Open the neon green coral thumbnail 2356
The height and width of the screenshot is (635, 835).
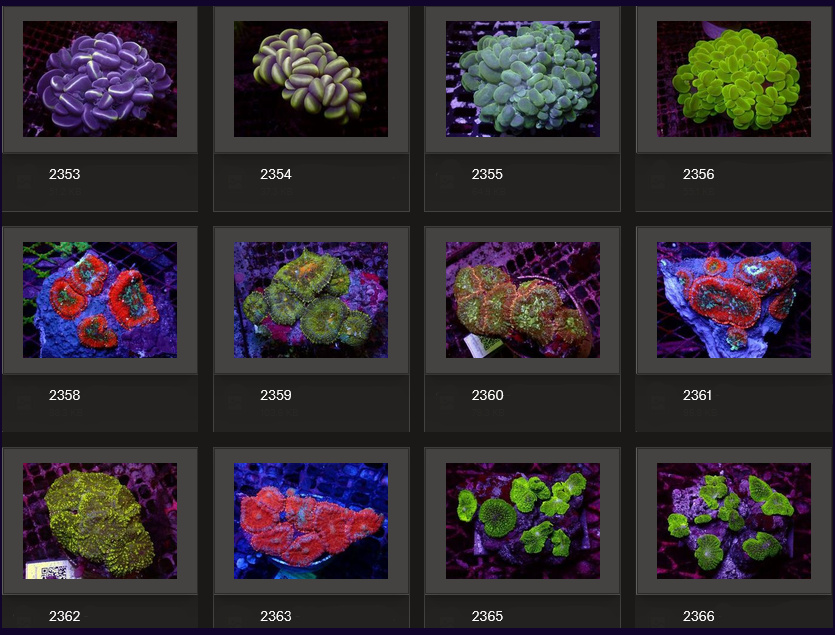click(x=734, y=79)
